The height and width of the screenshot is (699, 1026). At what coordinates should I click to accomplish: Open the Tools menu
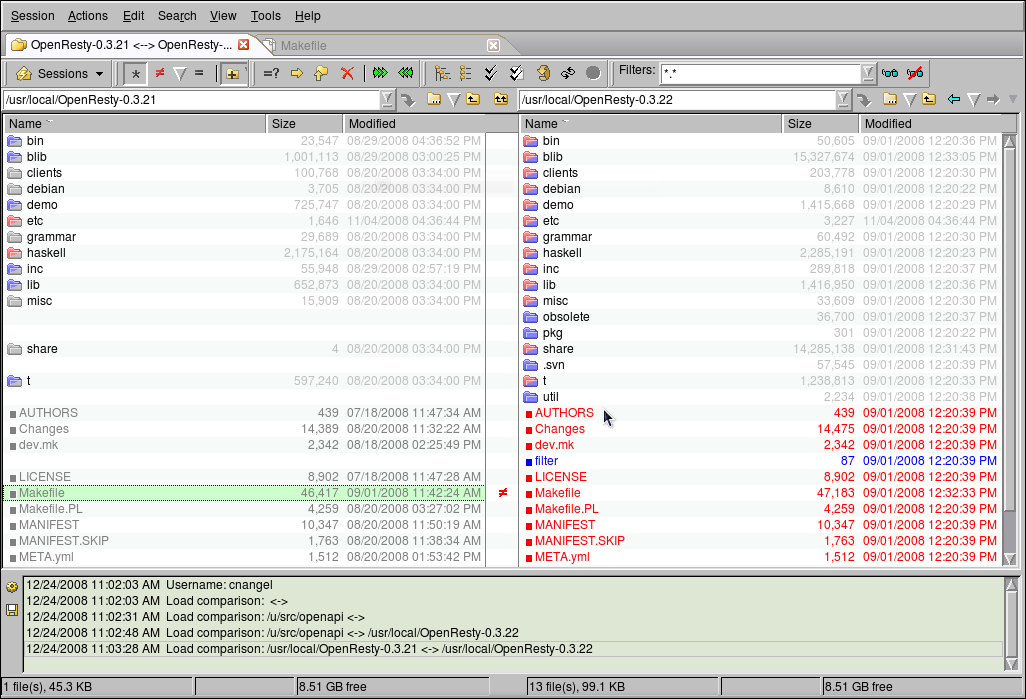point(266,16)
